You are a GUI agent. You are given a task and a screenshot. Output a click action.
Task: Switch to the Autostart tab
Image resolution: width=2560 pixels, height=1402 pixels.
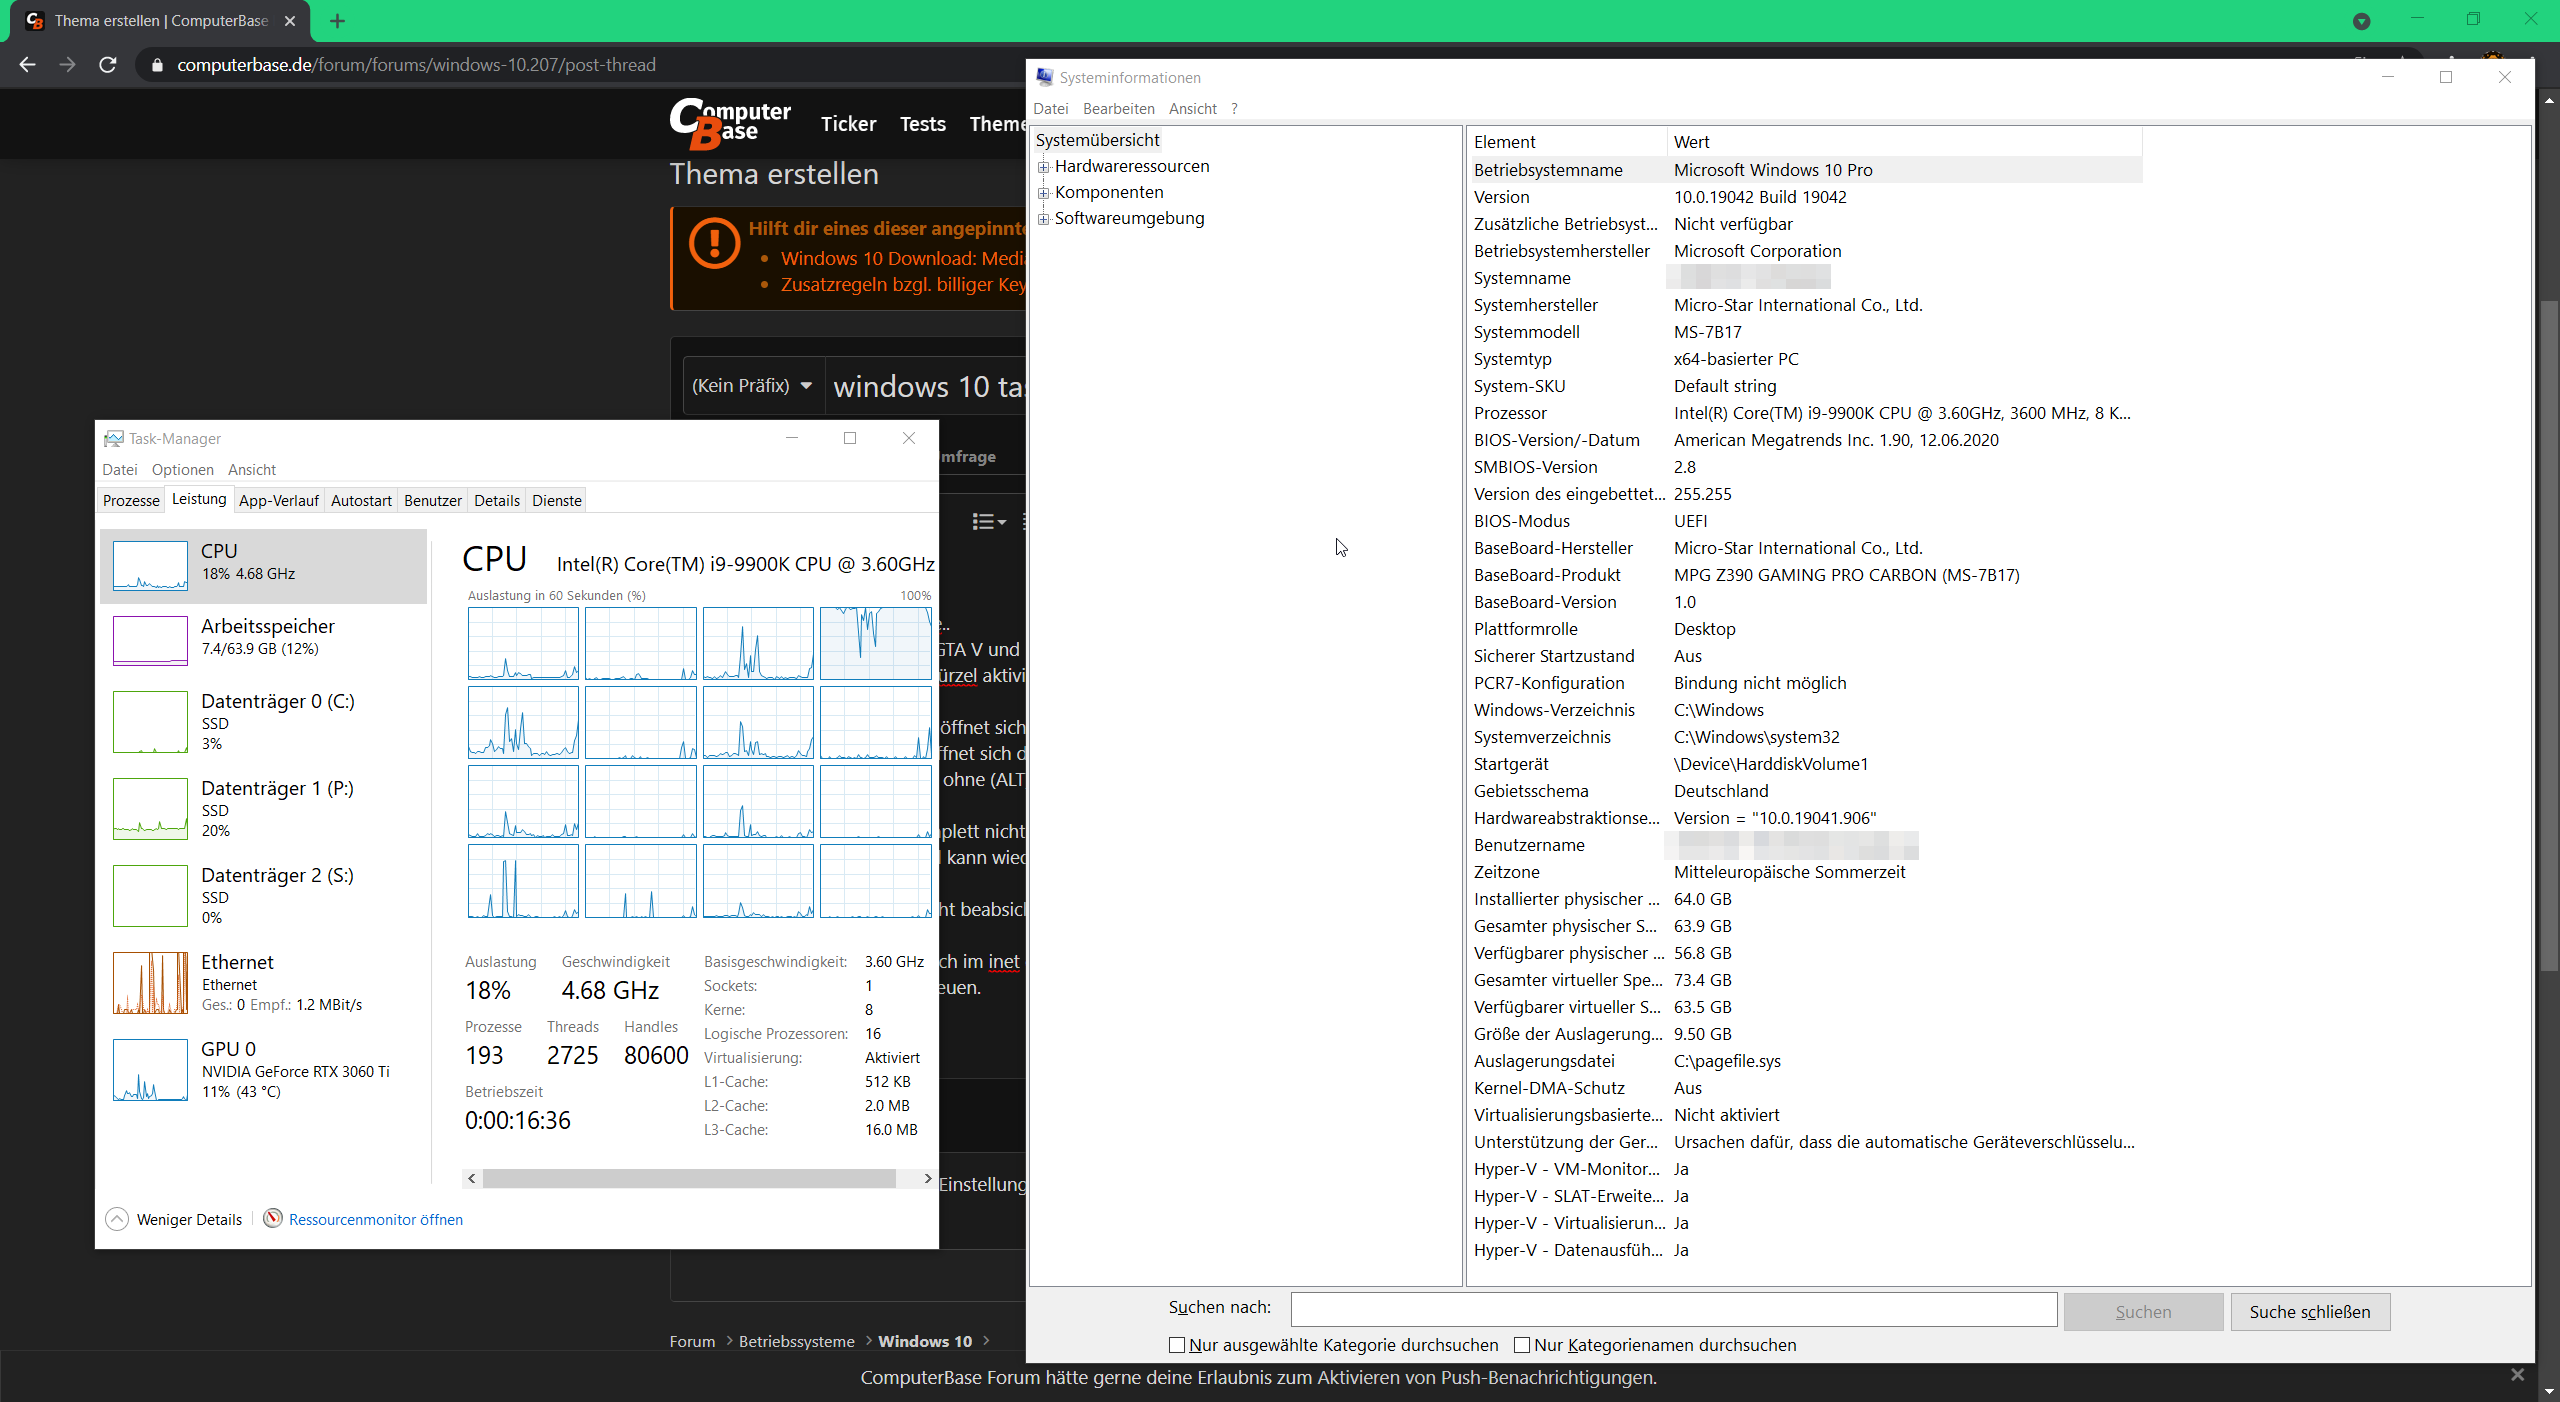click(x=361, y=500)
